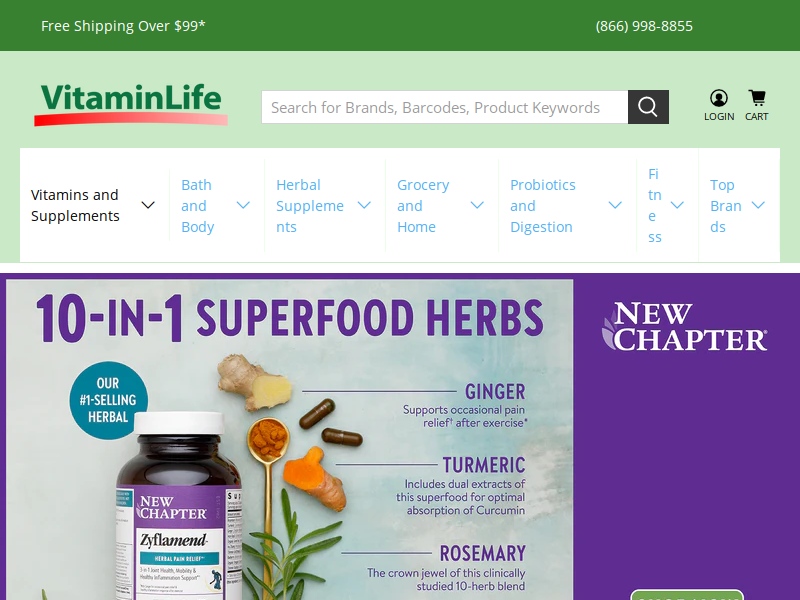
Task: Expand the Fitness menu chevron
Action: (677, 205)
